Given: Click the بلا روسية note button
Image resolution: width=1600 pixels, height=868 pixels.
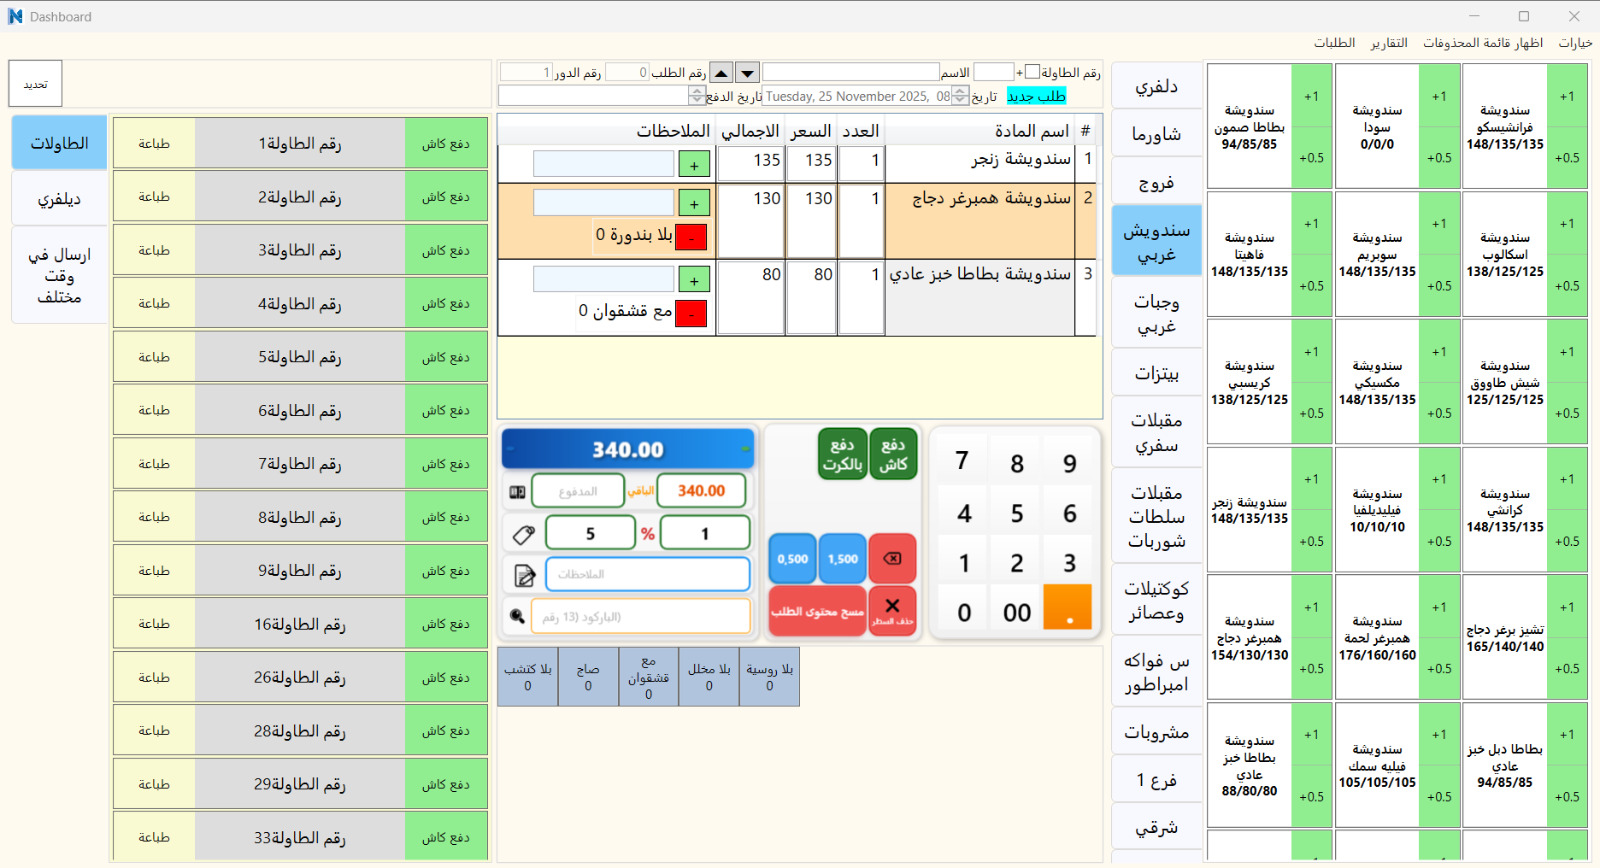Looking at the screenshot, I should point(769,677).
